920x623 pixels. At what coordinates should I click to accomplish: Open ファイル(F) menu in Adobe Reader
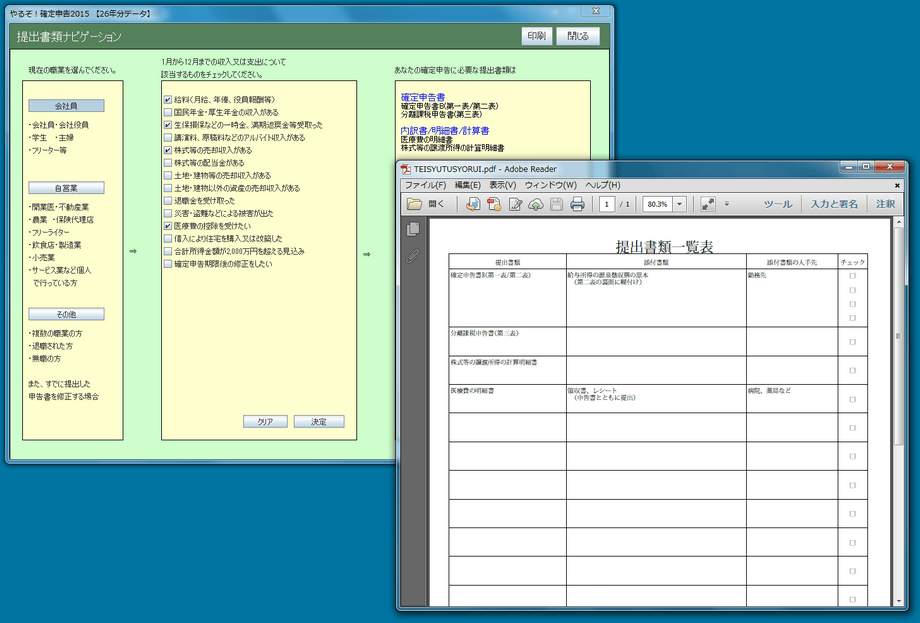coord(425,185)
